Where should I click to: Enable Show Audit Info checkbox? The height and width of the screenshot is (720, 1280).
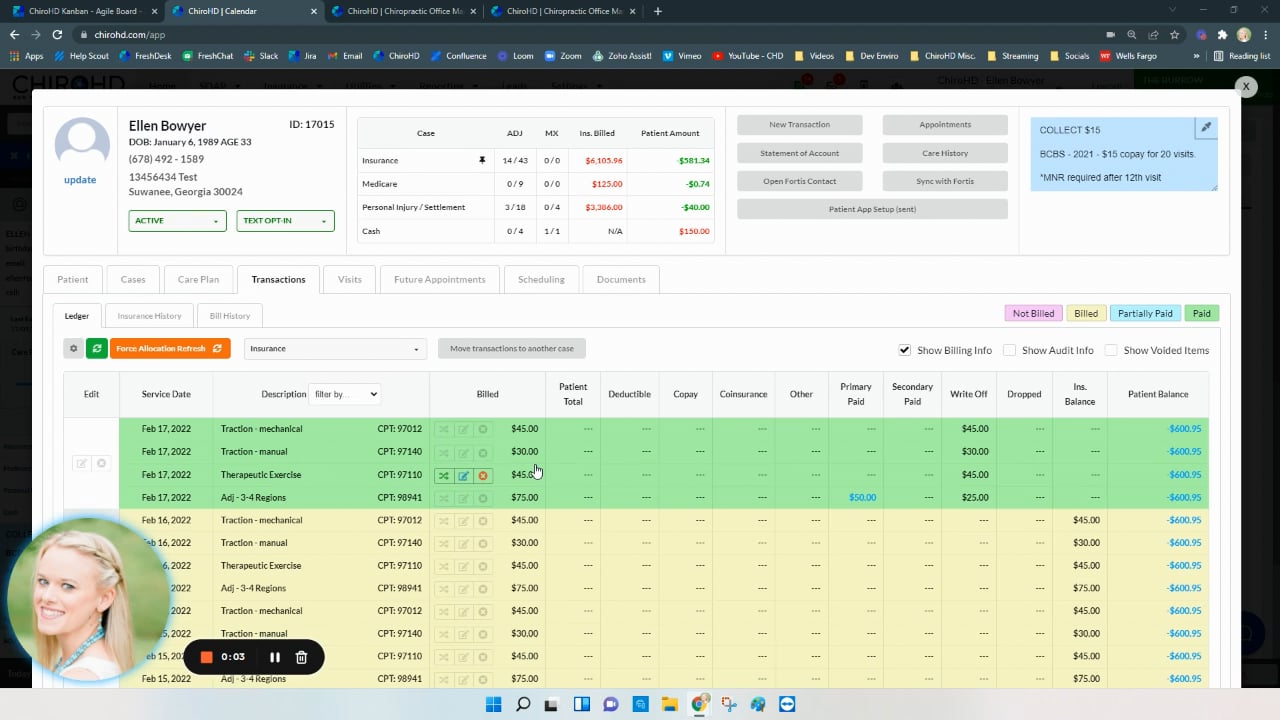(x=1009, y=350)
